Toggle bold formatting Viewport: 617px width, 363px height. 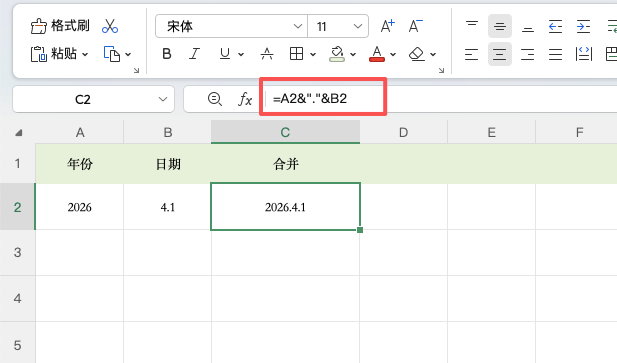(x=166, y=54)
